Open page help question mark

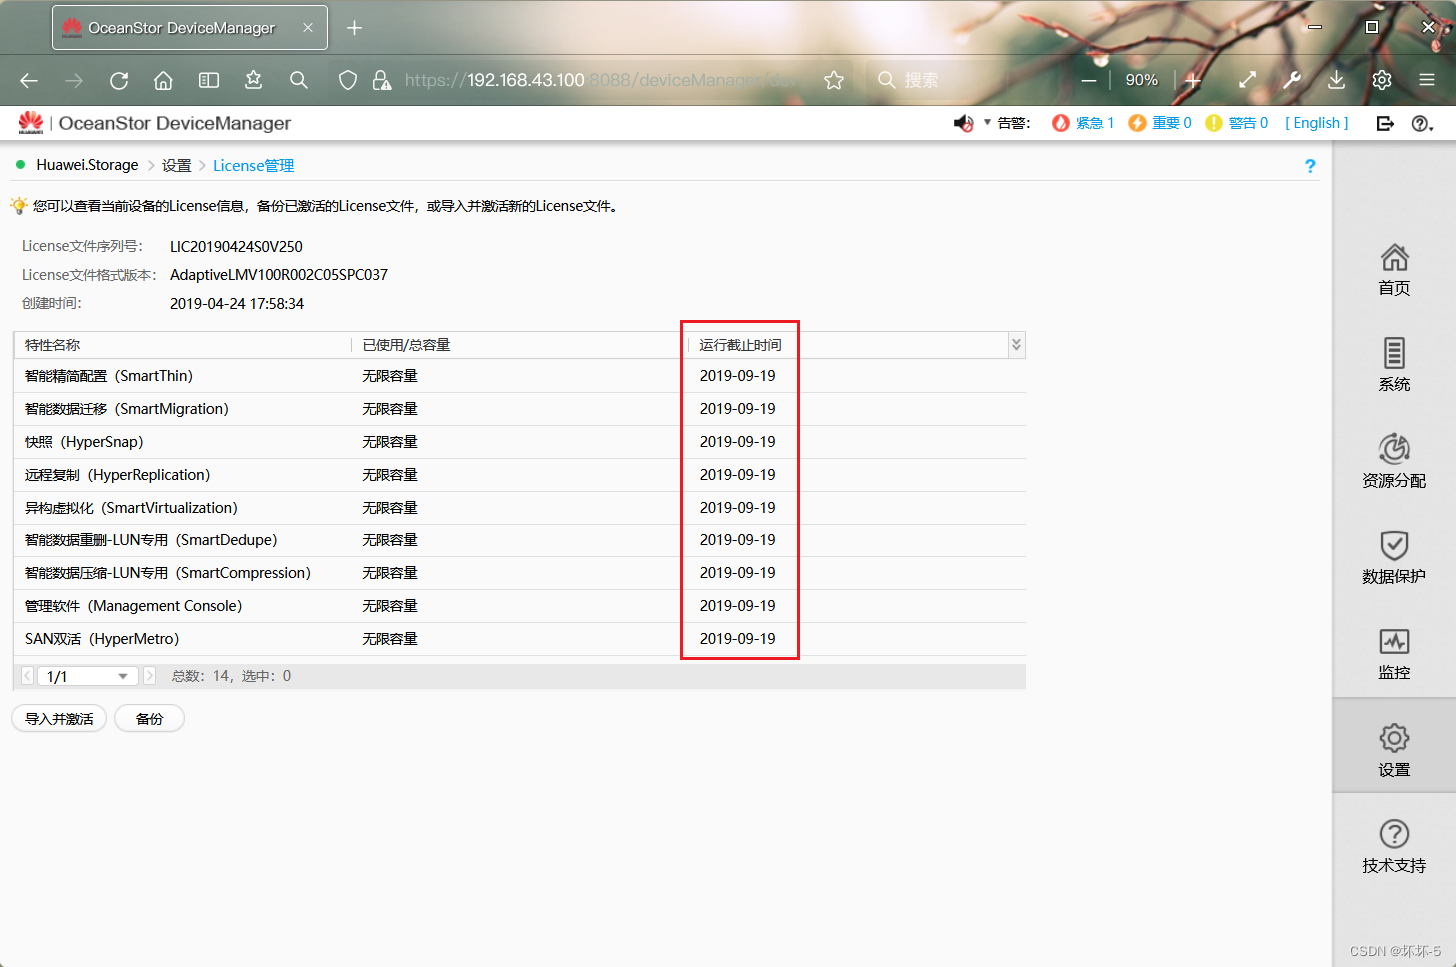[1310, 166]
